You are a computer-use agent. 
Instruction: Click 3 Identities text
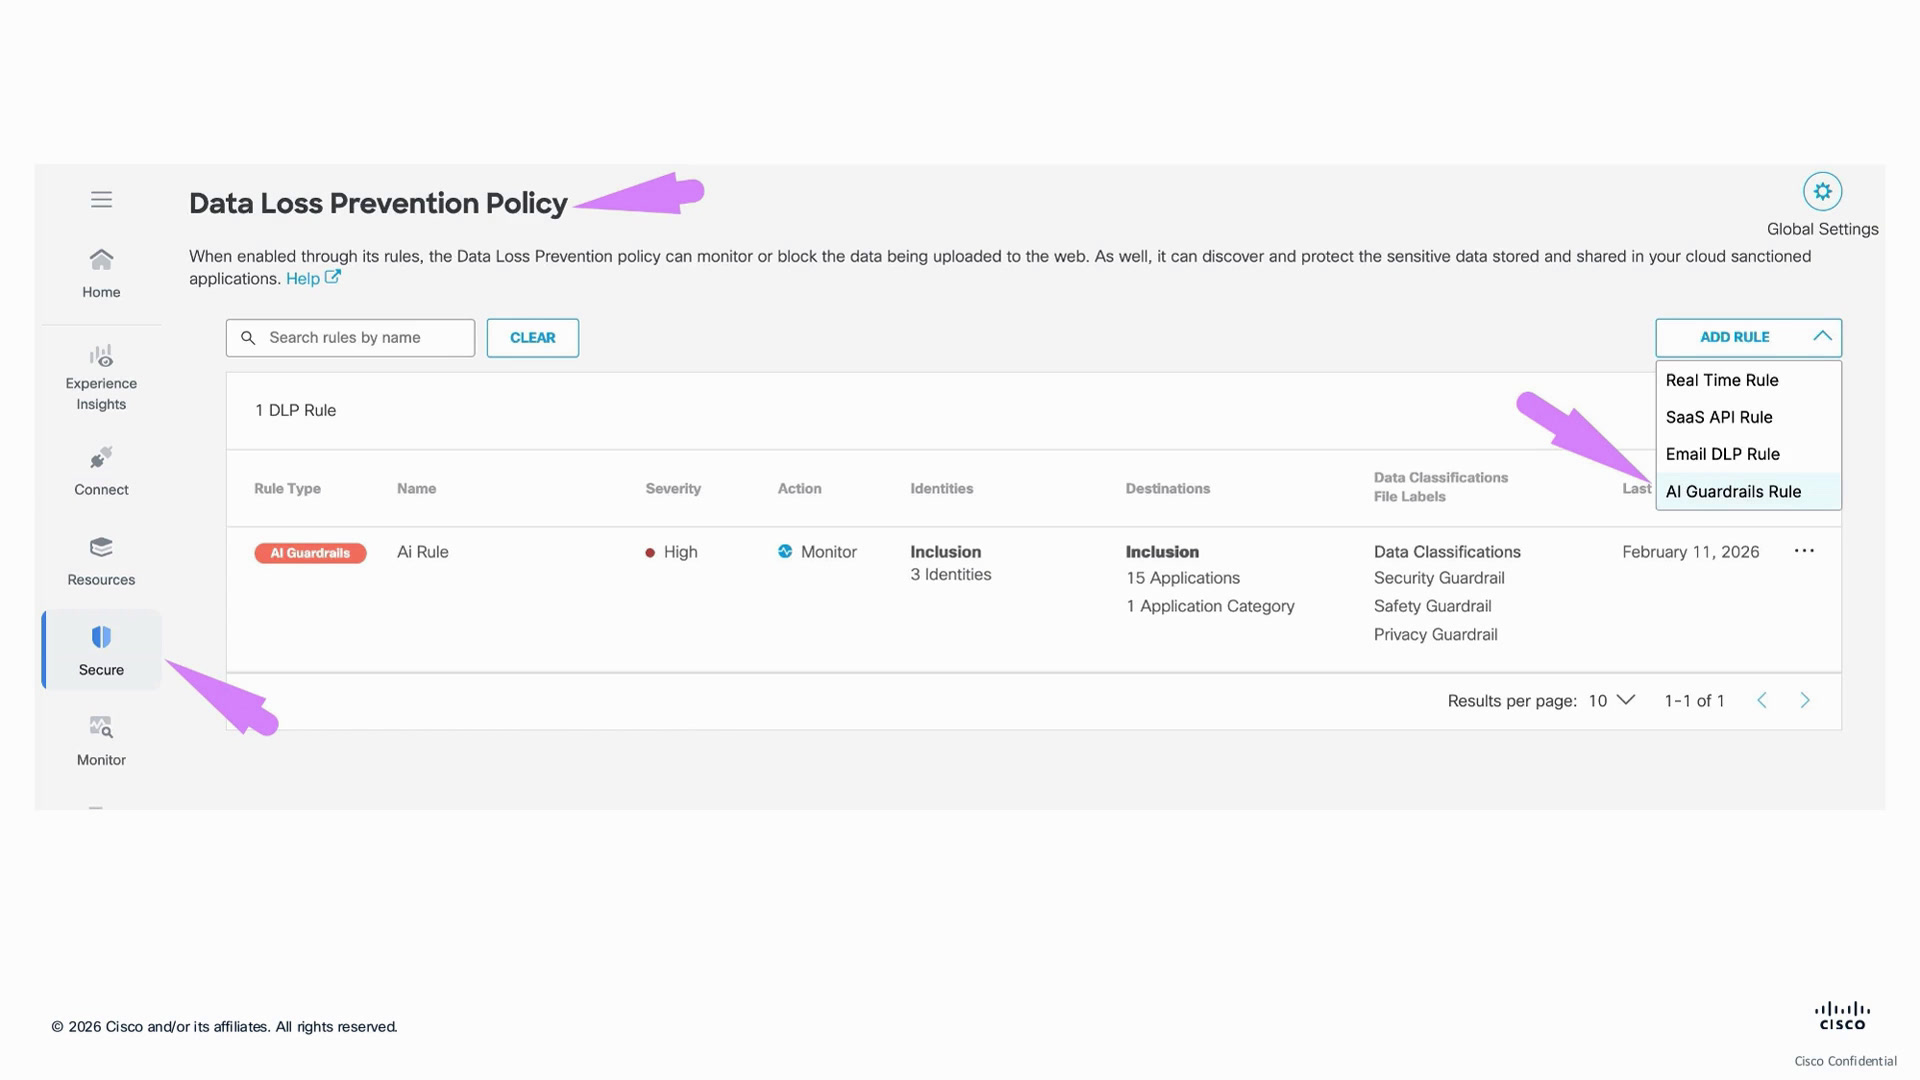[x=950, y=574]
